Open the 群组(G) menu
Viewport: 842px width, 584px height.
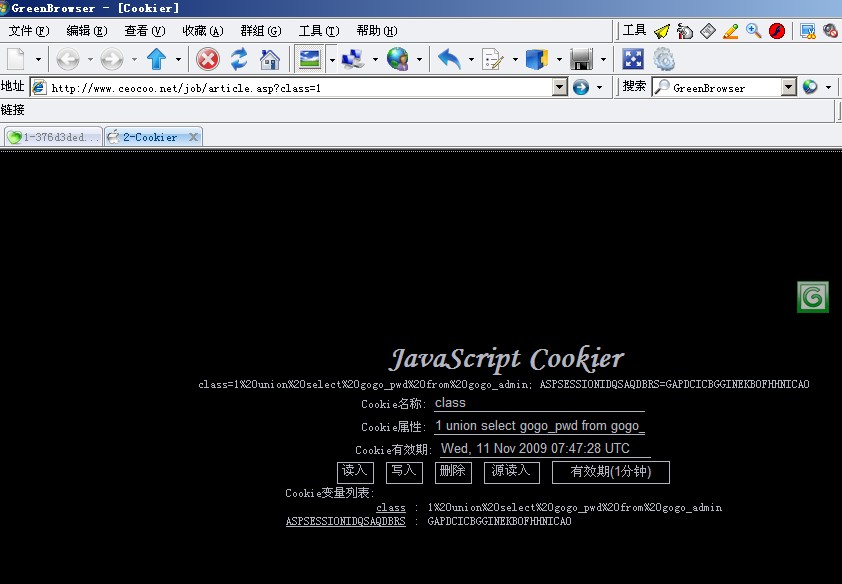[261, 31]
